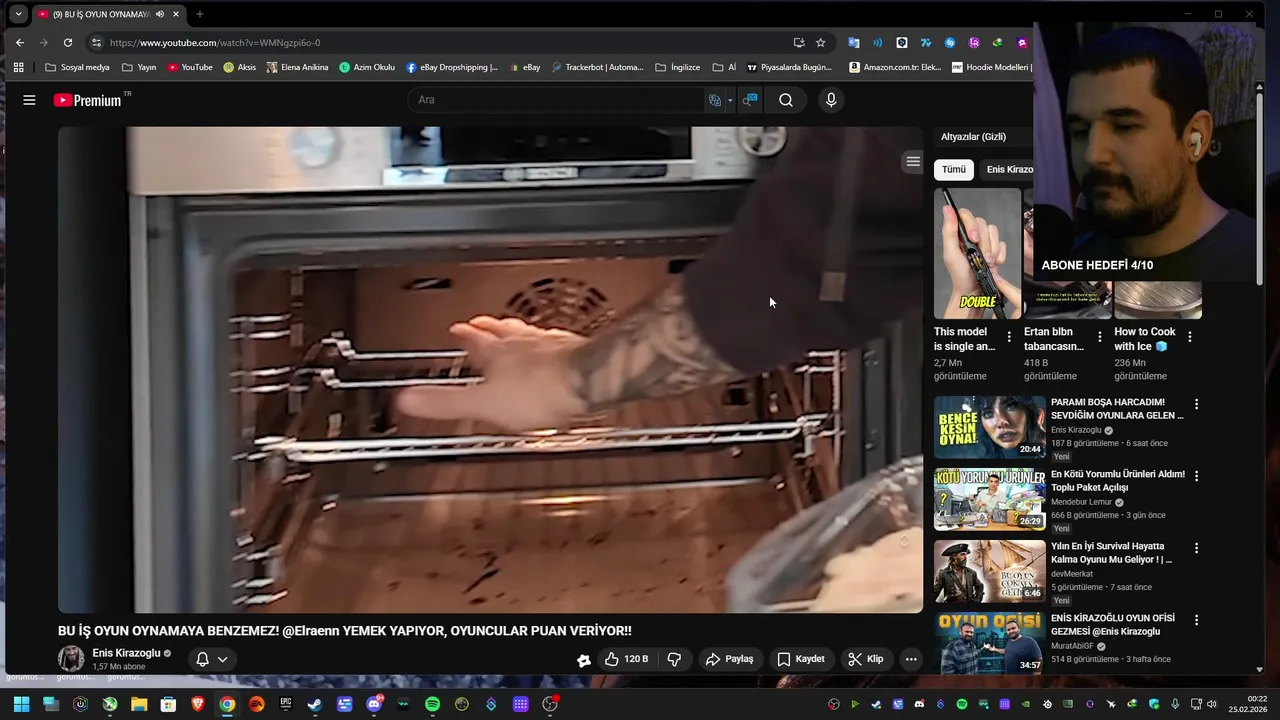This screenshot has height=720, width=1280.
Task: Open the 'Sosyal medya' bookmark folder
Action: coord(78,67)
